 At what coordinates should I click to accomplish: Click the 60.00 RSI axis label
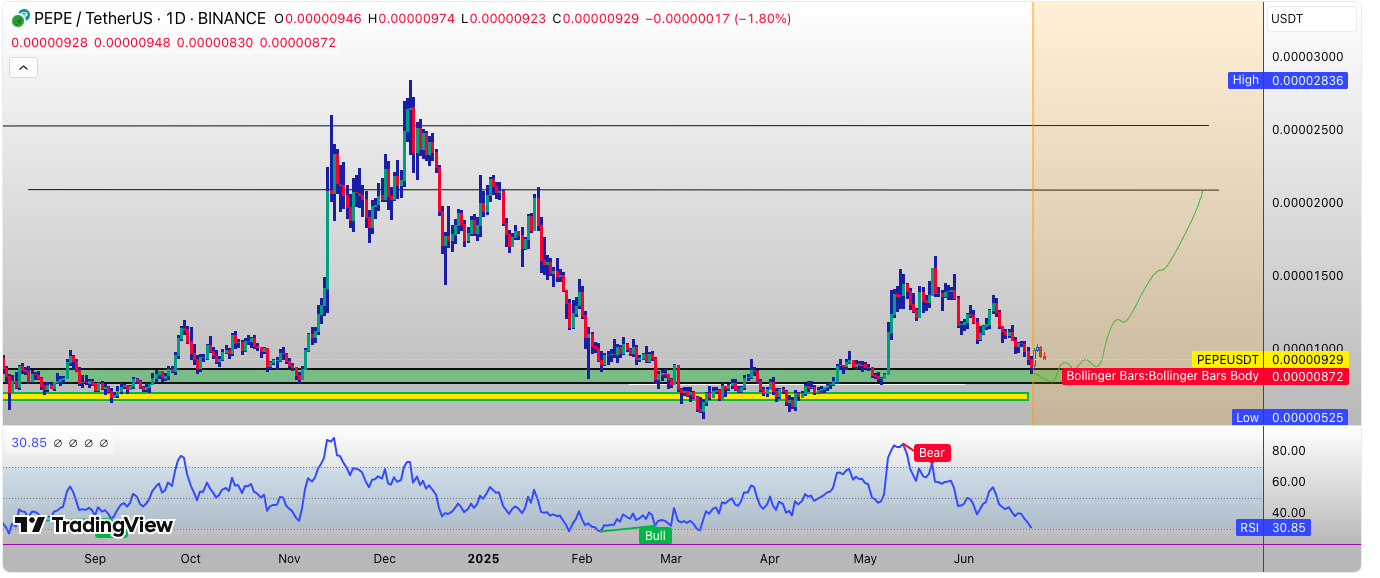click(1288, 482)
